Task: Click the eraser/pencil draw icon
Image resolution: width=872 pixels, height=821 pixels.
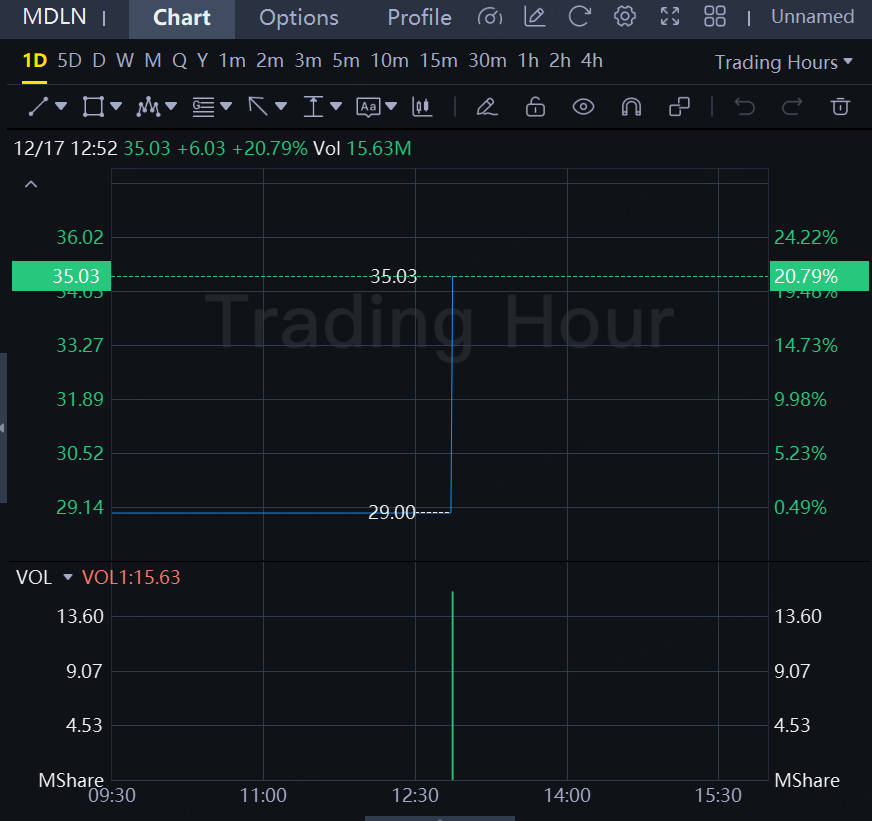Action: [x=487, y=106]
